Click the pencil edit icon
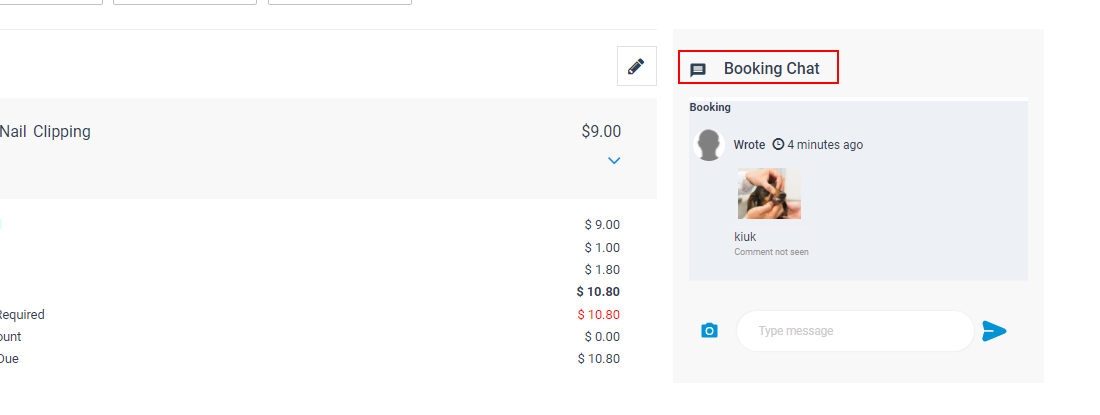Screen dimensions: 1100x415 tap(636, 67)
